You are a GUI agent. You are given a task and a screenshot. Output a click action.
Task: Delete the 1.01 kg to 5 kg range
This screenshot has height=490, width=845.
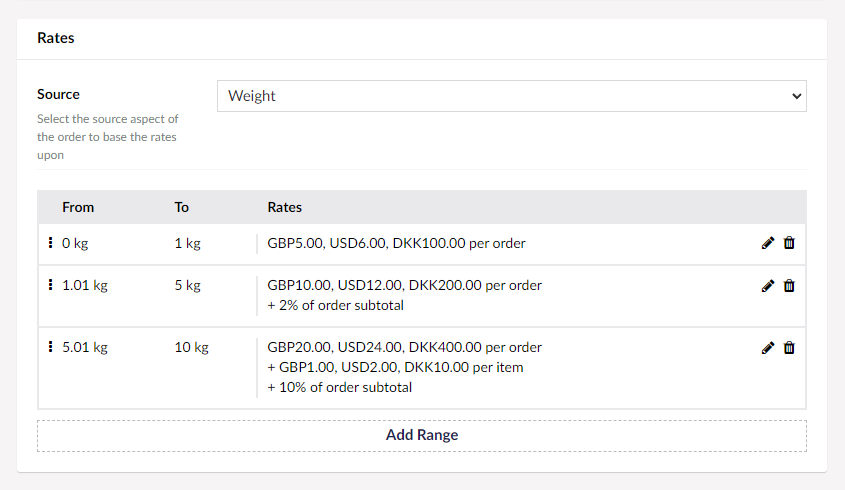[x=789, y=286]
